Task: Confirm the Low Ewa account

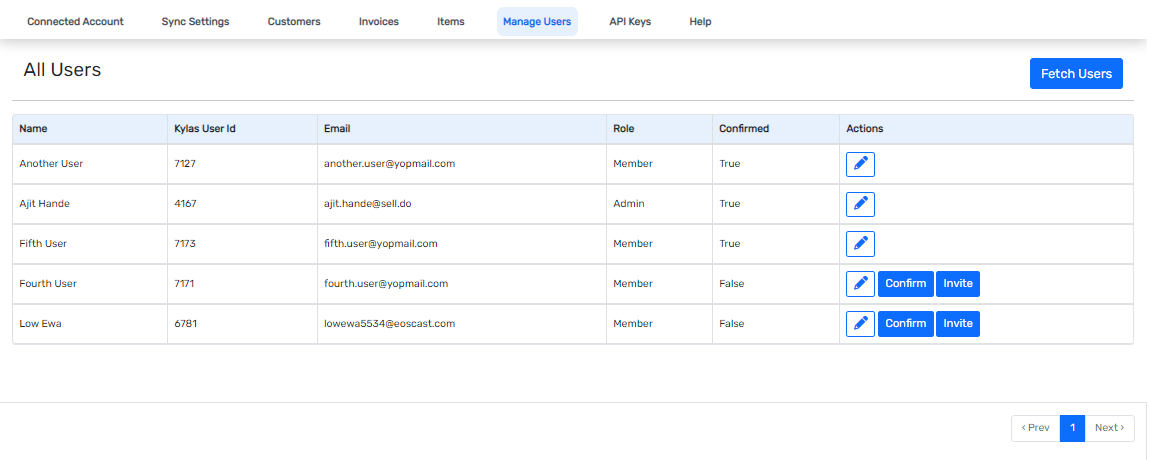Action: click(x=905, y=324)
